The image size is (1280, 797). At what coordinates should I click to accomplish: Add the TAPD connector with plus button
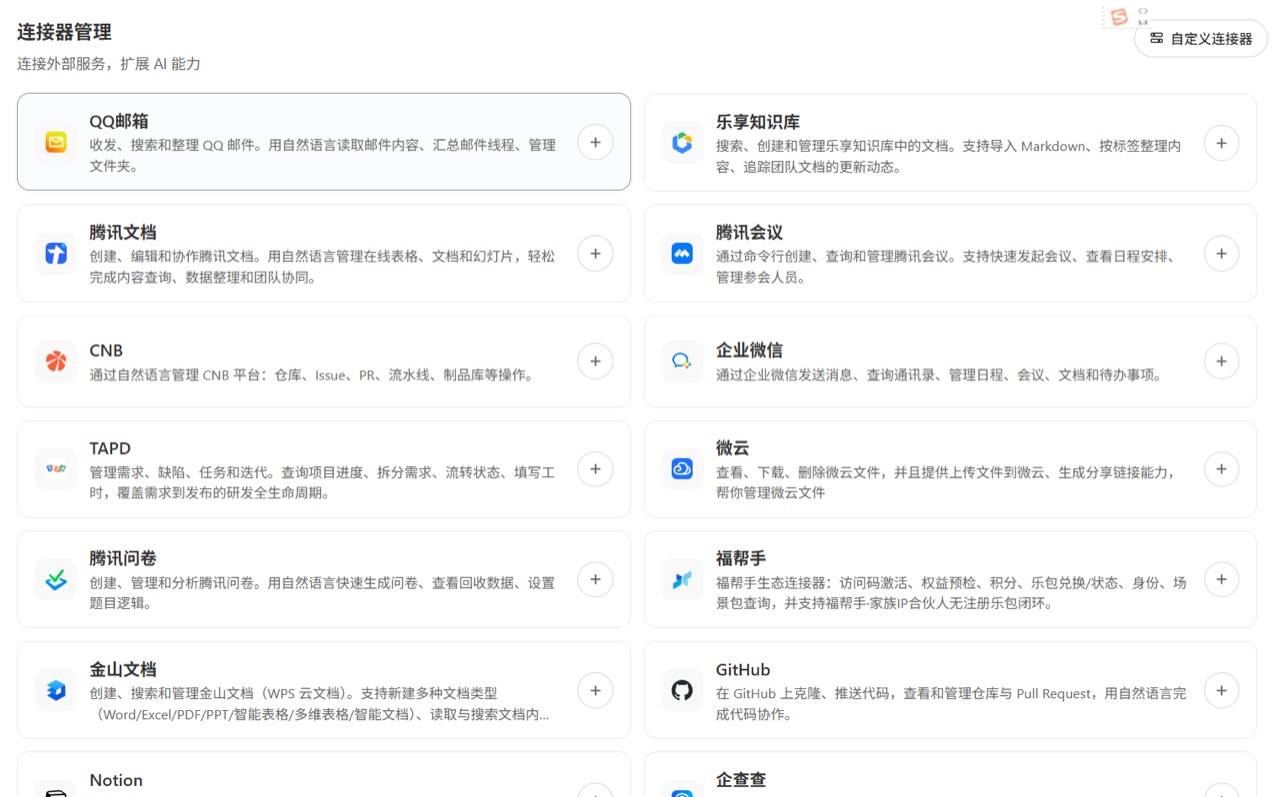[595, 469]
